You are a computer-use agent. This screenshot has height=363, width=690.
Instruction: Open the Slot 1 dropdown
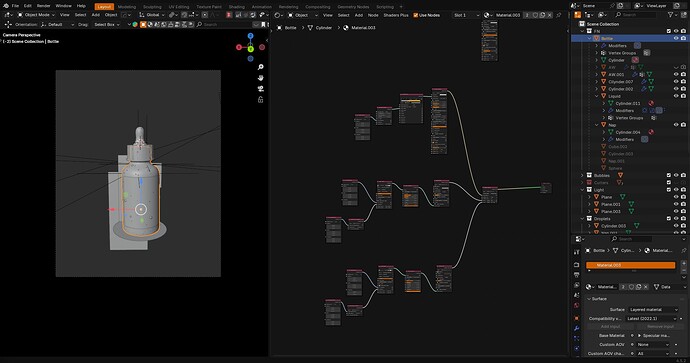click(x=466, y=15)
